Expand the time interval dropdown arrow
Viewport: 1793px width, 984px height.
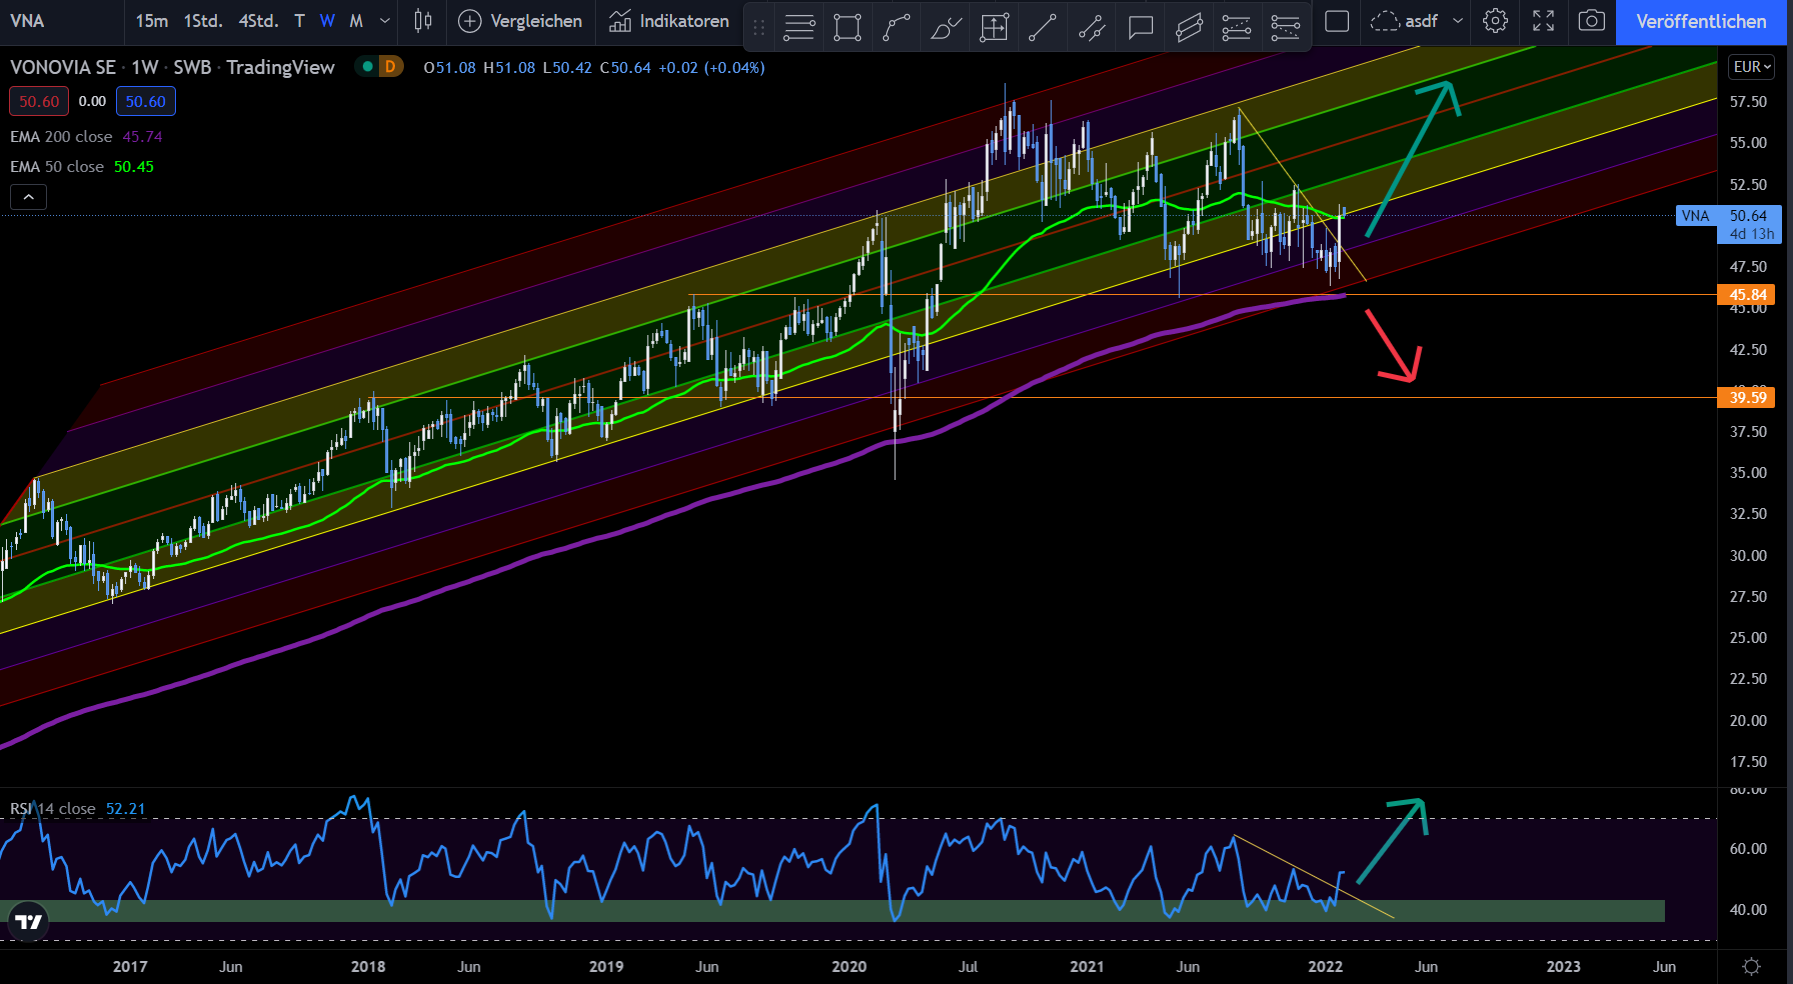pyautogui.click(x=384, y=21)
